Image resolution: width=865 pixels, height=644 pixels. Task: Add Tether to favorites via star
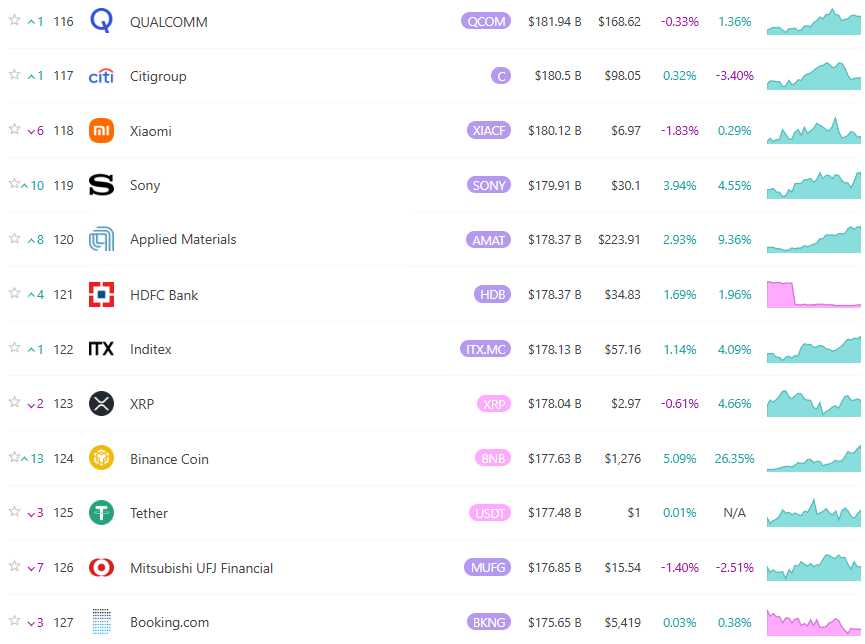pyautogui.click(x=14, y=512)
